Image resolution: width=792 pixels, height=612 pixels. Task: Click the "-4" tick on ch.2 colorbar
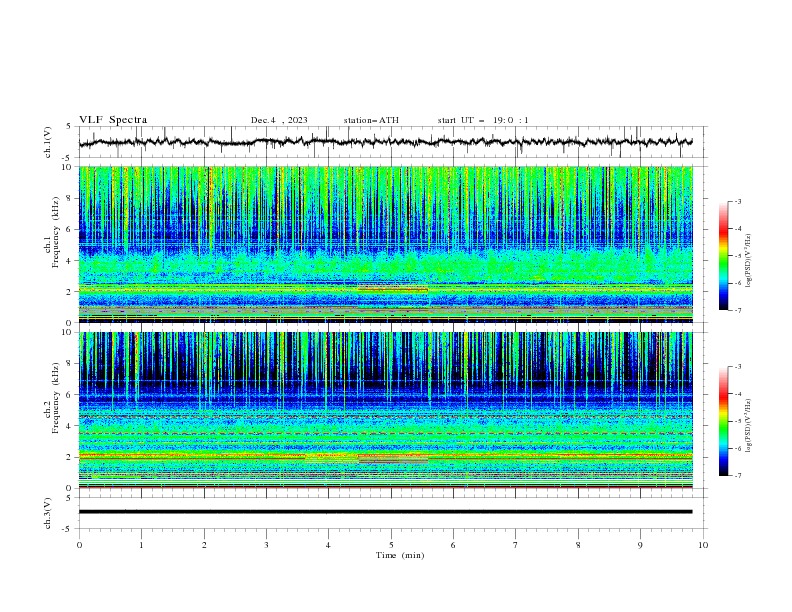(737, 394)
